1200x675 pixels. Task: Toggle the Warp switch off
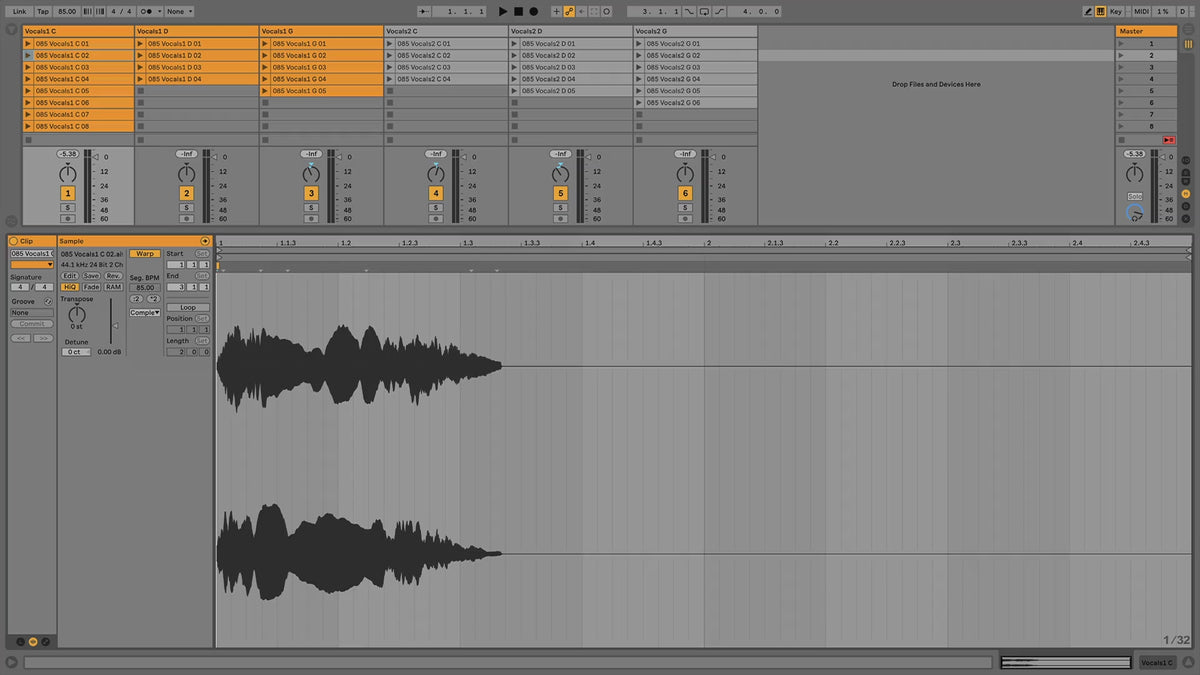(x=145, y=254)
